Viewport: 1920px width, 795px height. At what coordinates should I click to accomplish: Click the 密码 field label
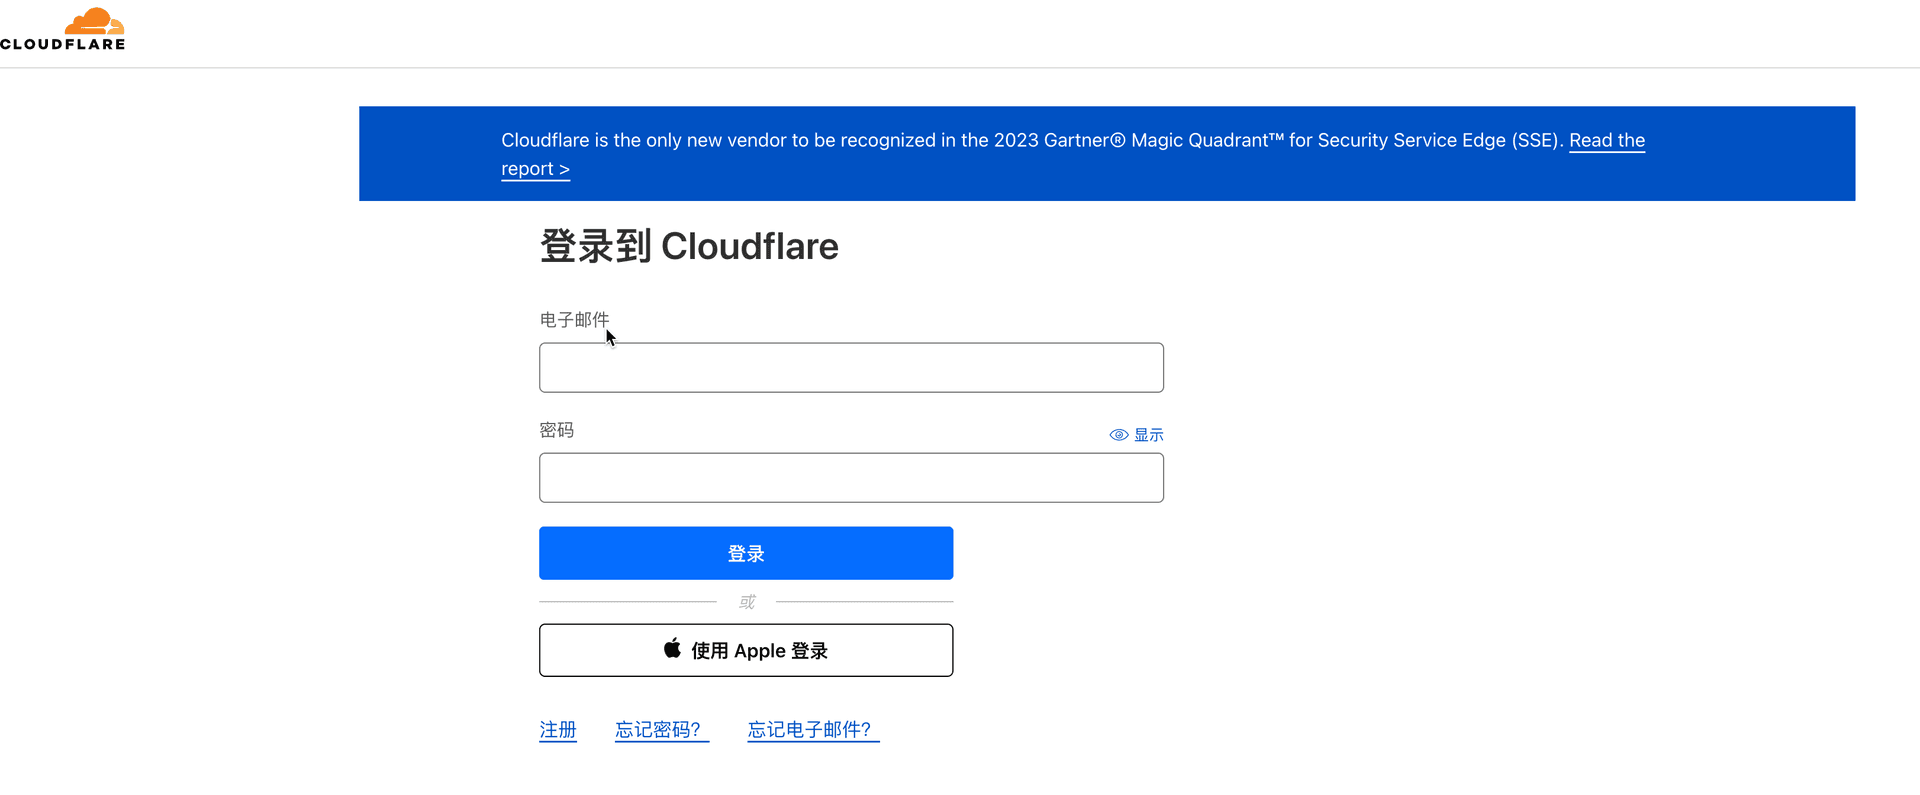[x=556, y=430]
